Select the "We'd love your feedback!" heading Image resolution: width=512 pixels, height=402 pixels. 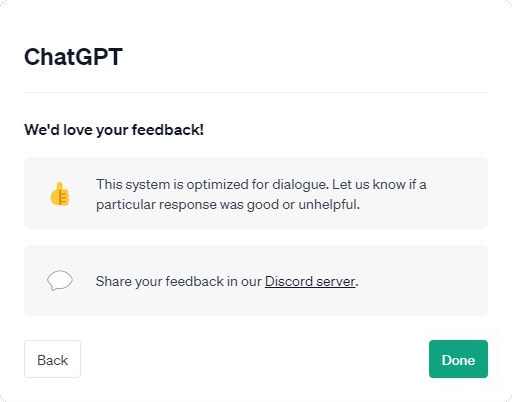[x=114, y=130]
